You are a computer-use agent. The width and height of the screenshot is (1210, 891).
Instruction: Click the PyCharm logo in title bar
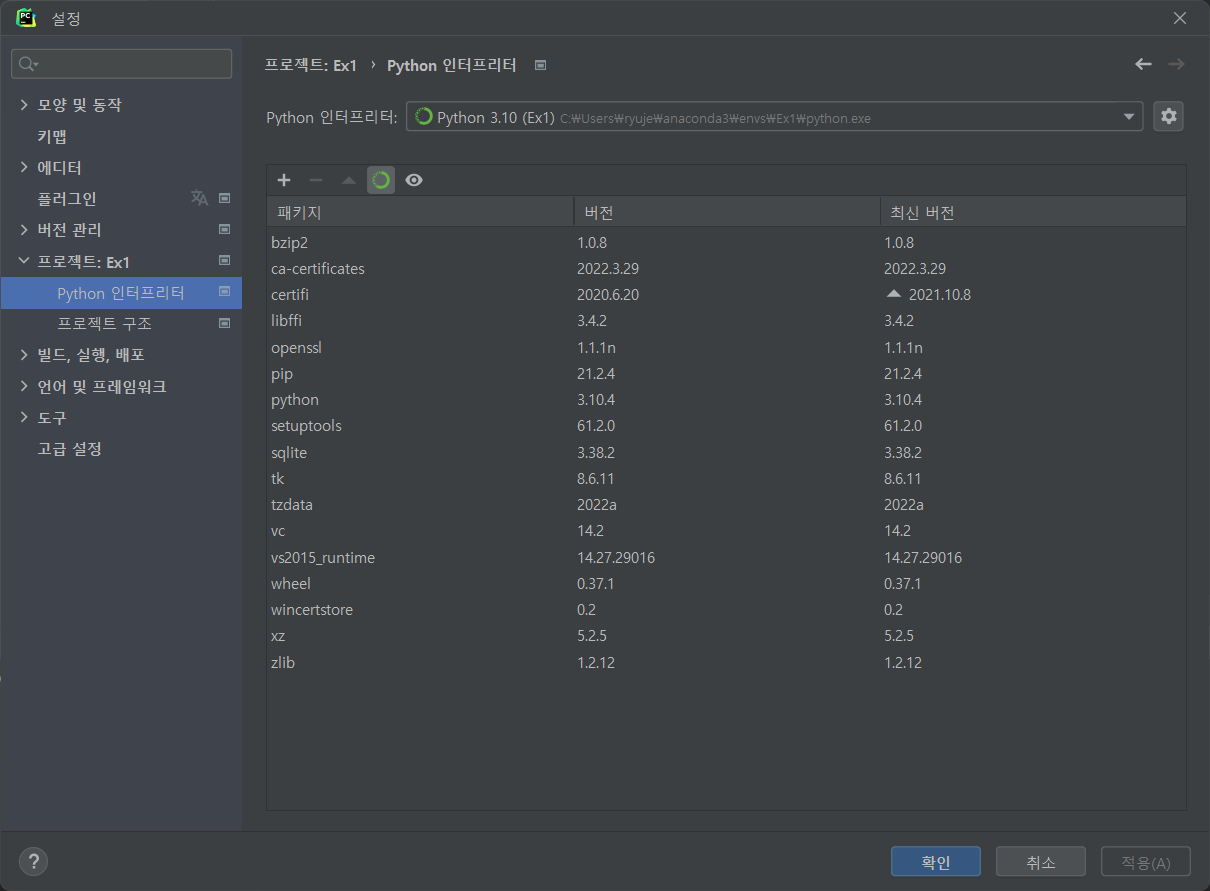point(26,18)
